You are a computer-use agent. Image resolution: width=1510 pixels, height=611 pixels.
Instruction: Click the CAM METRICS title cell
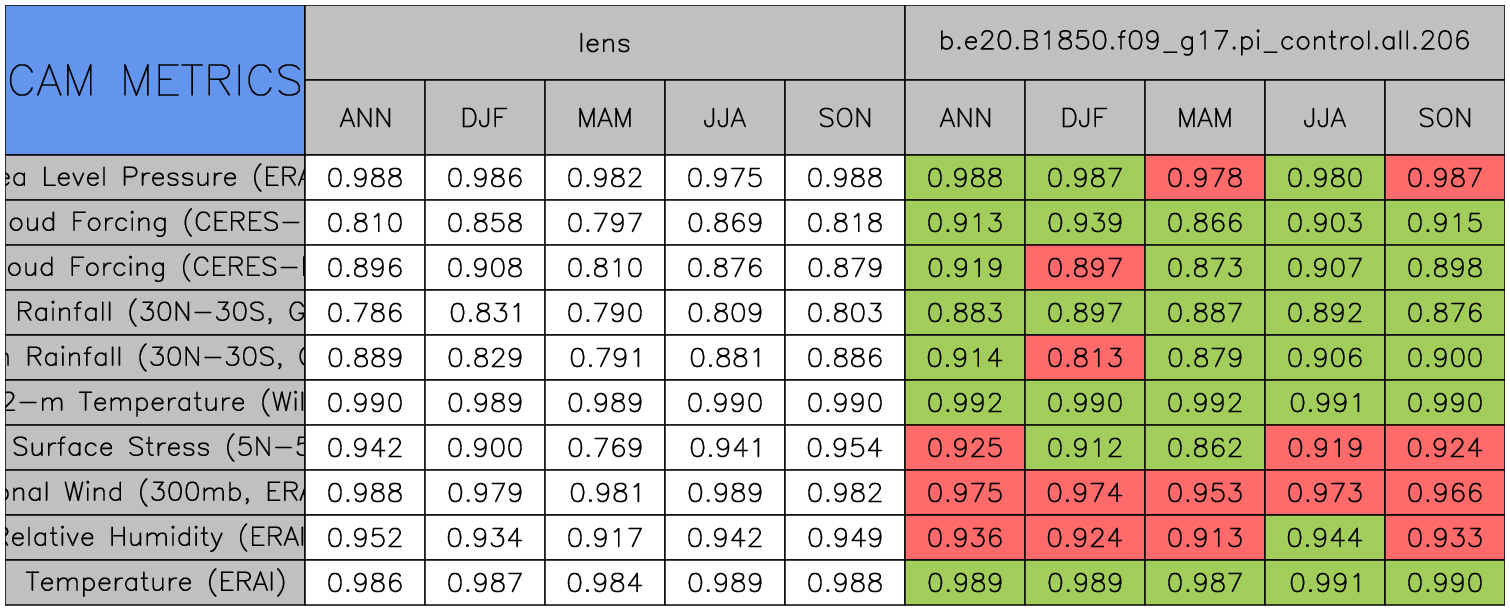(x=155, y=80)
